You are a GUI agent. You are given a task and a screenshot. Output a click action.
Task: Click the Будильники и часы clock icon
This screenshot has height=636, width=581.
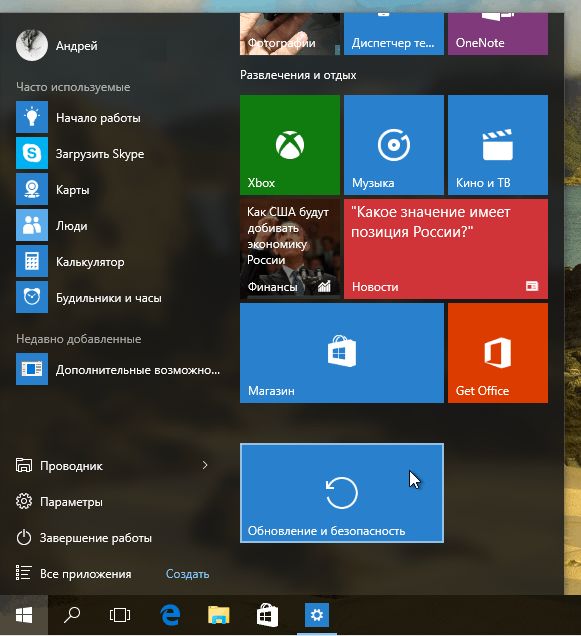32,297
